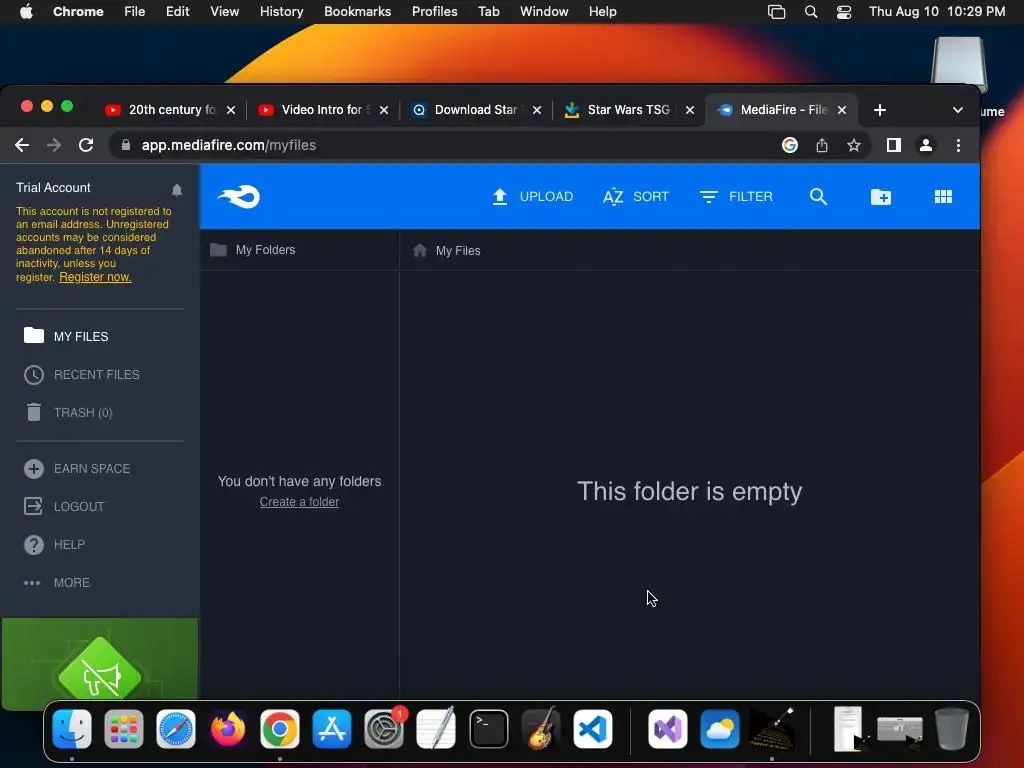Open Visual Studio purple icon in Dock
This screenshot has width=1024, height=768.
(667, 729)
